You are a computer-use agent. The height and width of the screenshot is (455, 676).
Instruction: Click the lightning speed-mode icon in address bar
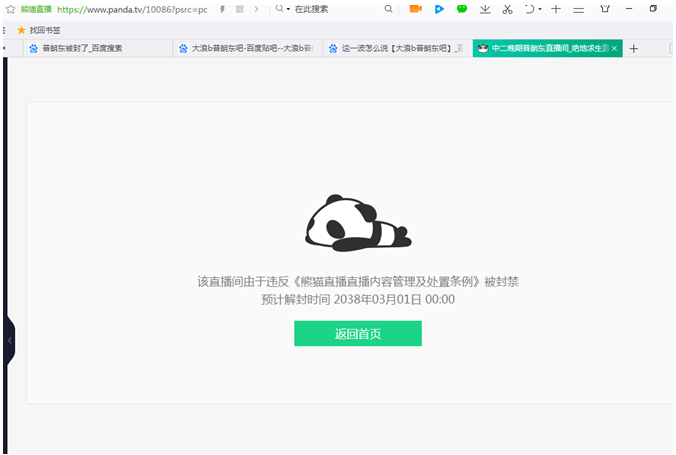click(x=222, y=9)
